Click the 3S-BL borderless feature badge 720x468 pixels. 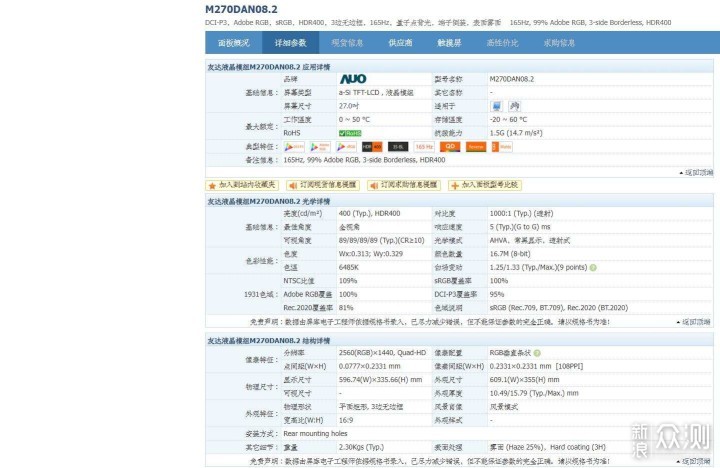click(398, 147)
